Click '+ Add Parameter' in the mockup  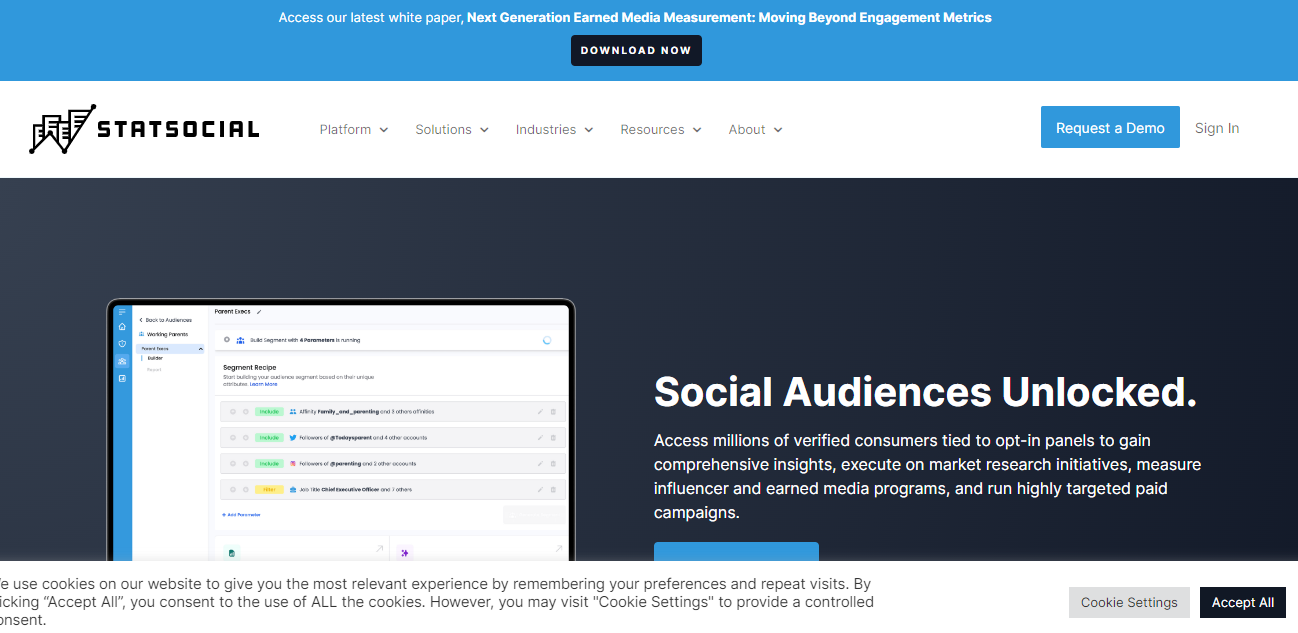click(242, 514)
